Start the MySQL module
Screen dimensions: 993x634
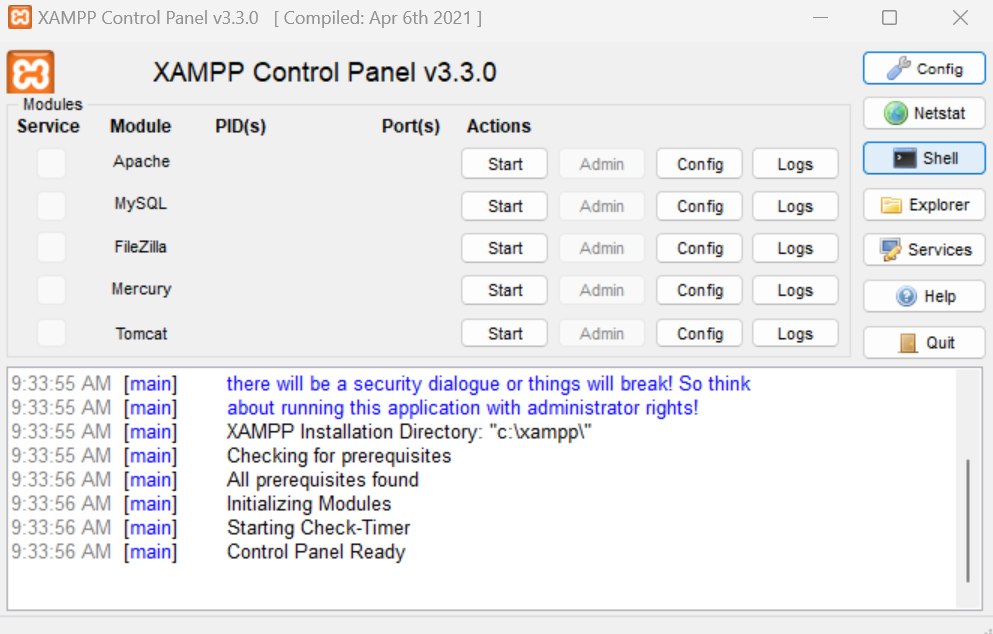coord(504,206)
